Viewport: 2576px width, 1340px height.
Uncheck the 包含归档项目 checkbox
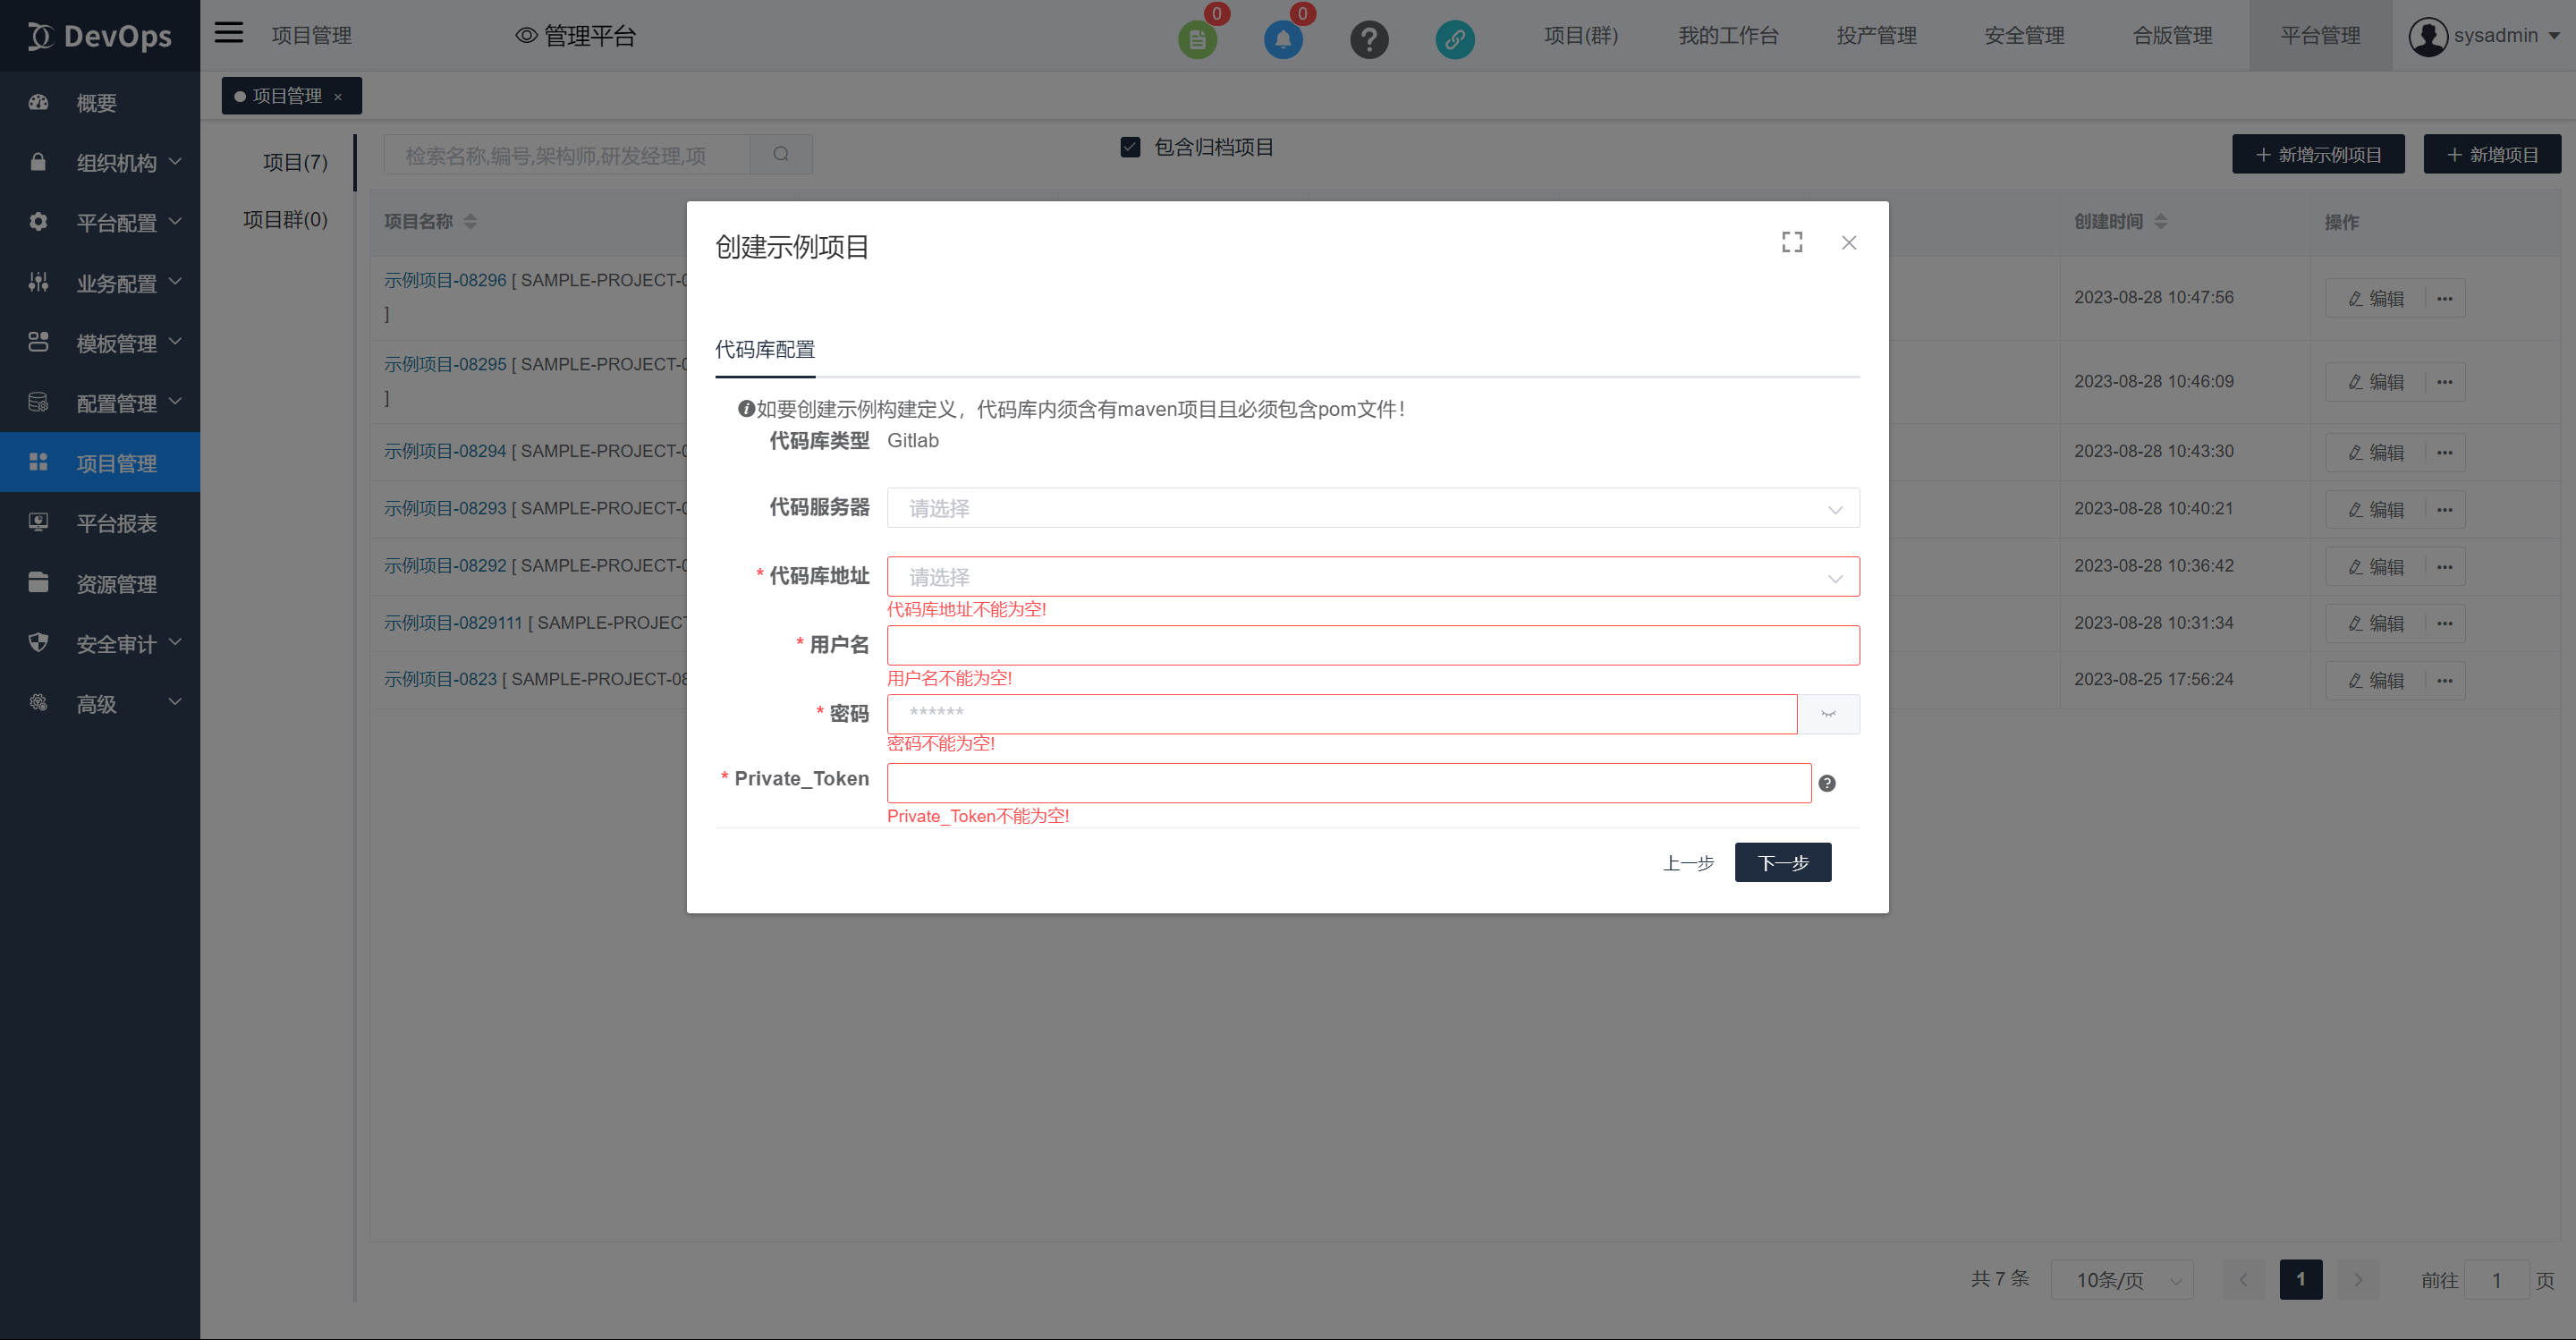1130,147
